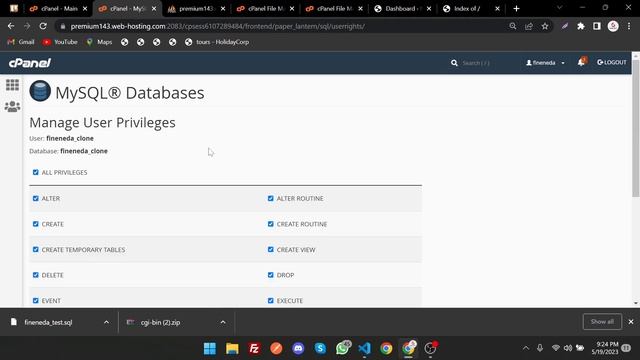
Task: Open the Chrome three-dot menu
Action: click(629, 26)
